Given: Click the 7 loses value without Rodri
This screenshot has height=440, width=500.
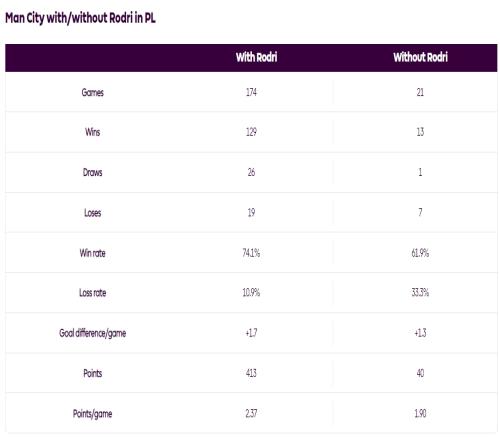Looking at the screenshot, I should pyautogui.click(x=420, y=212).
